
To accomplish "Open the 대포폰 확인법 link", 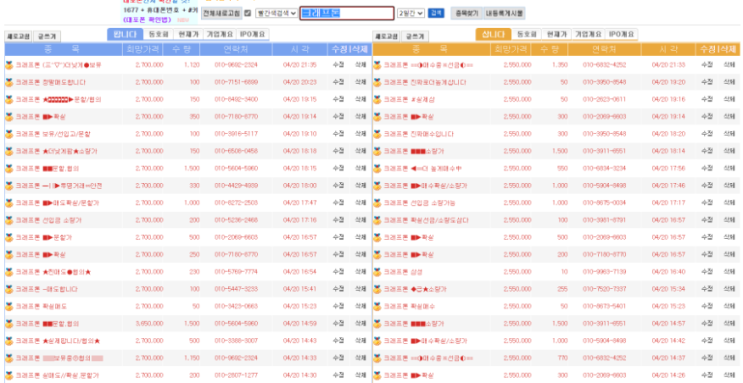I will [x=148, y=20].
